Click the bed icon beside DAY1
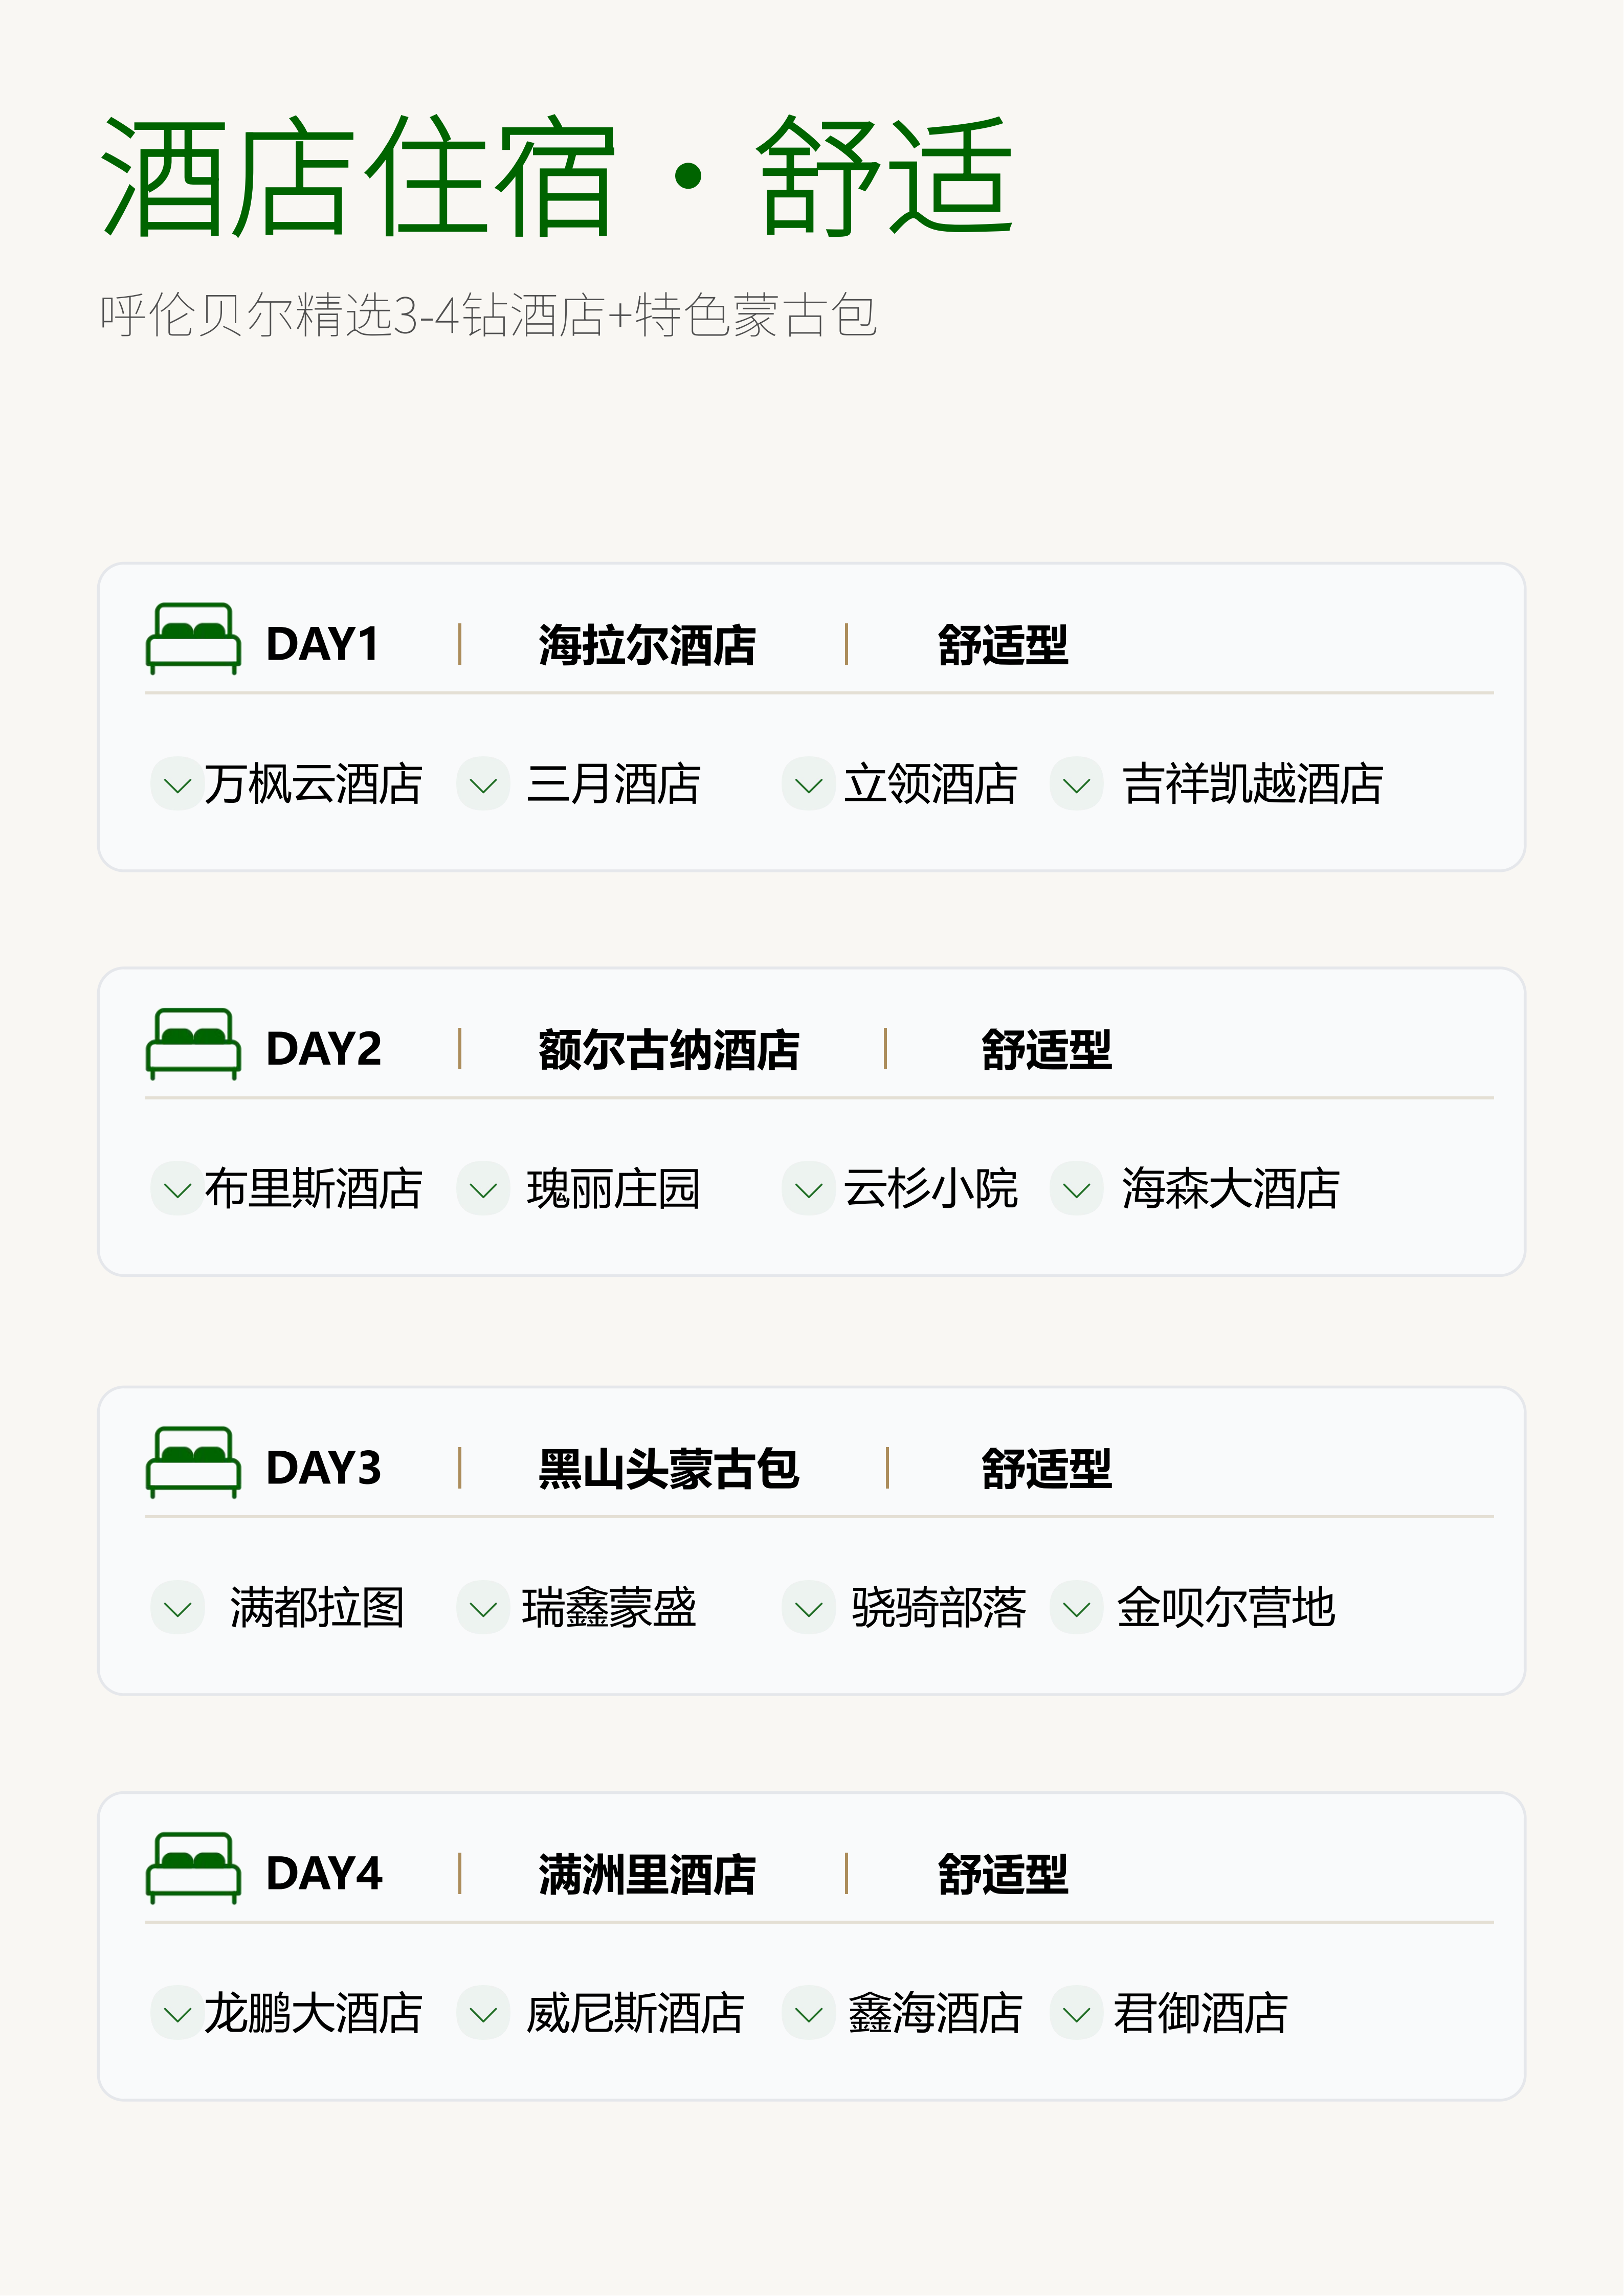This screenshot has width=1624, height=2296. click(x=193, y=639)
